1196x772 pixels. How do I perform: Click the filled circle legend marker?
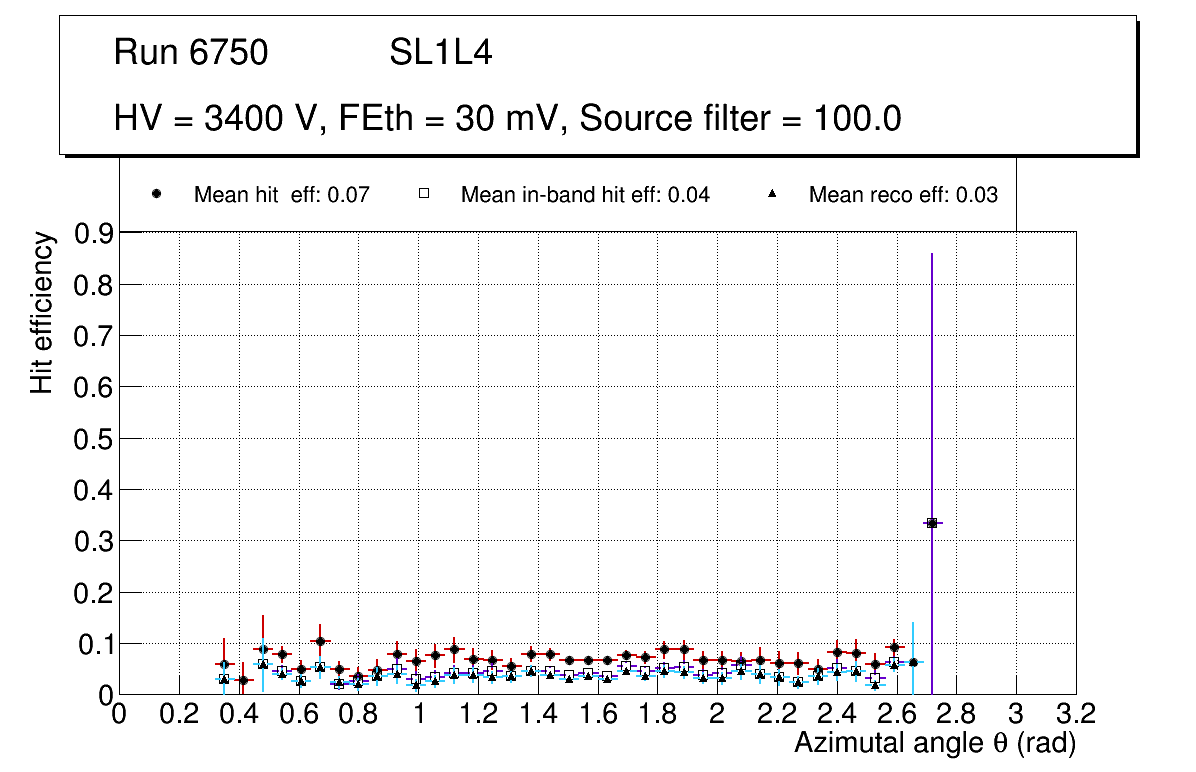(x=156, y=194)
